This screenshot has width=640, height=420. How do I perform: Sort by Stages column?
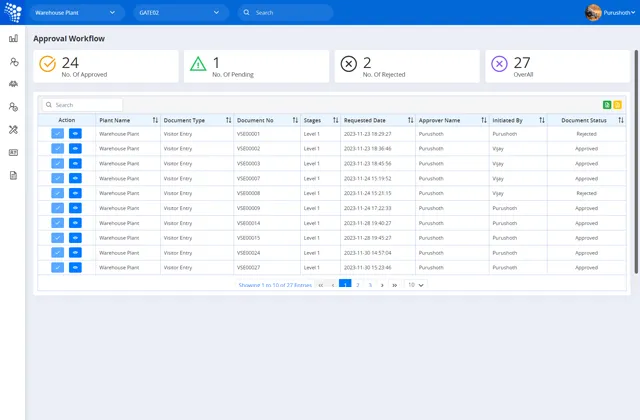point(336,120)
